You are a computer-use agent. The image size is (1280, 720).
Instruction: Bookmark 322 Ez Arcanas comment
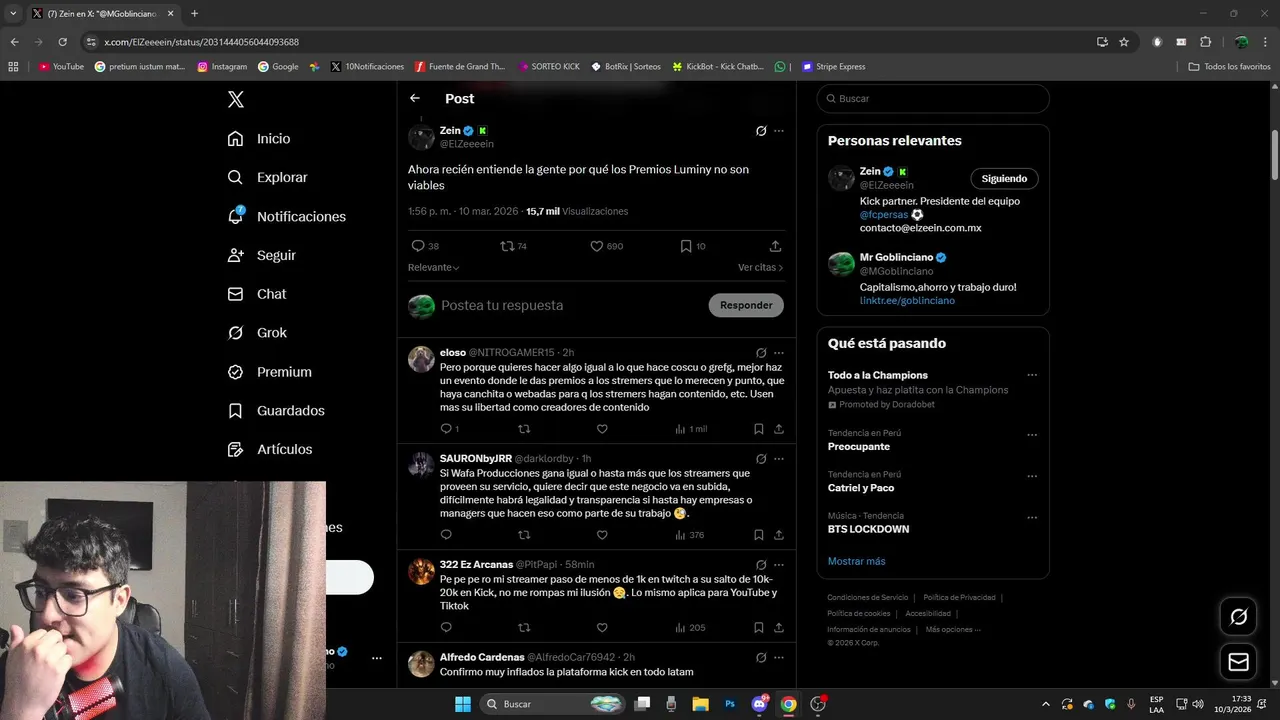tap(759, 628)
